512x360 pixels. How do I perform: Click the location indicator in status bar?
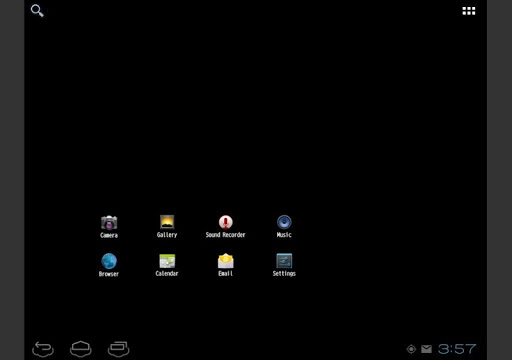tap(411, 349)
